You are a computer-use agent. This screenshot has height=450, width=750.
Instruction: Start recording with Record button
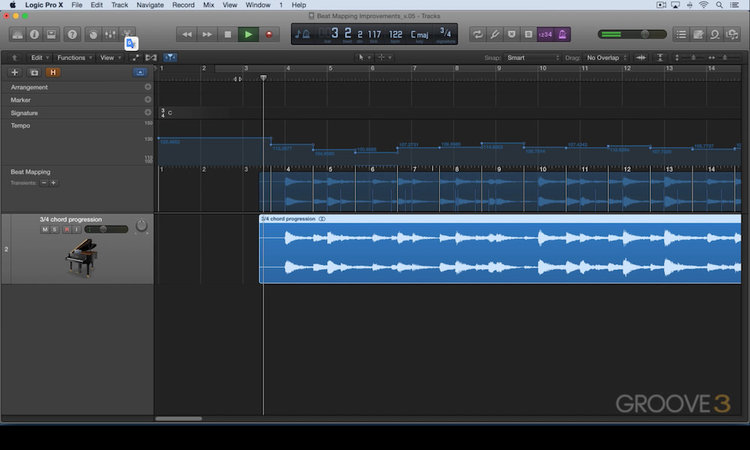(269, 34)
